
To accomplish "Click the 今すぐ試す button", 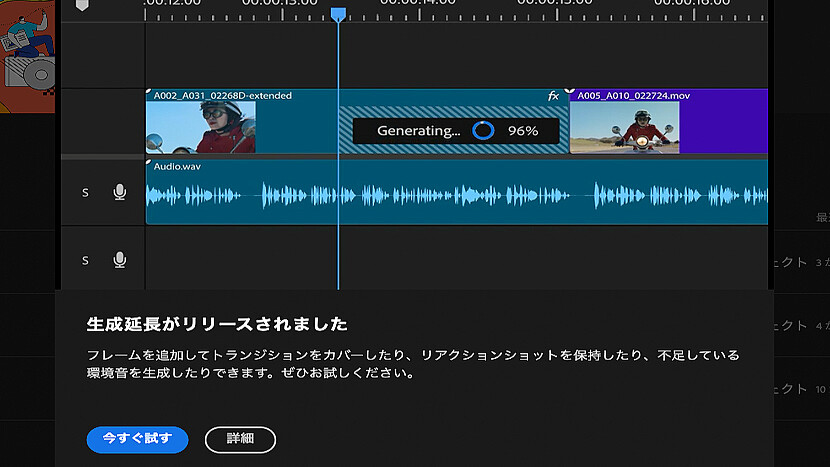I will coord(137,439).
